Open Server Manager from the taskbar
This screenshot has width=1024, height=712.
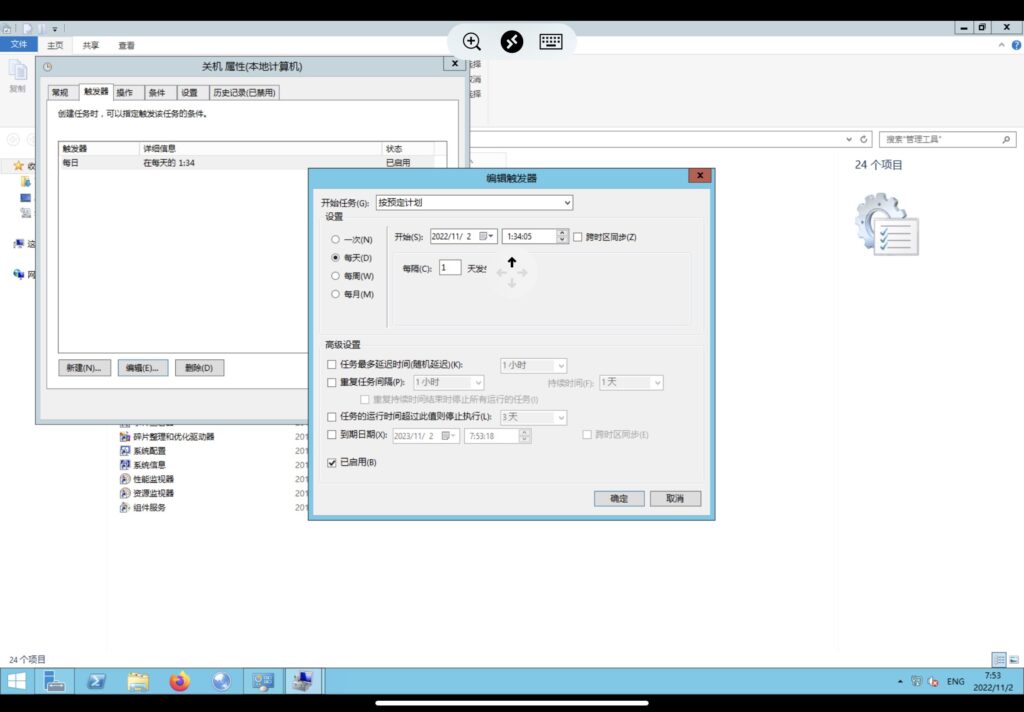(55, 682)
